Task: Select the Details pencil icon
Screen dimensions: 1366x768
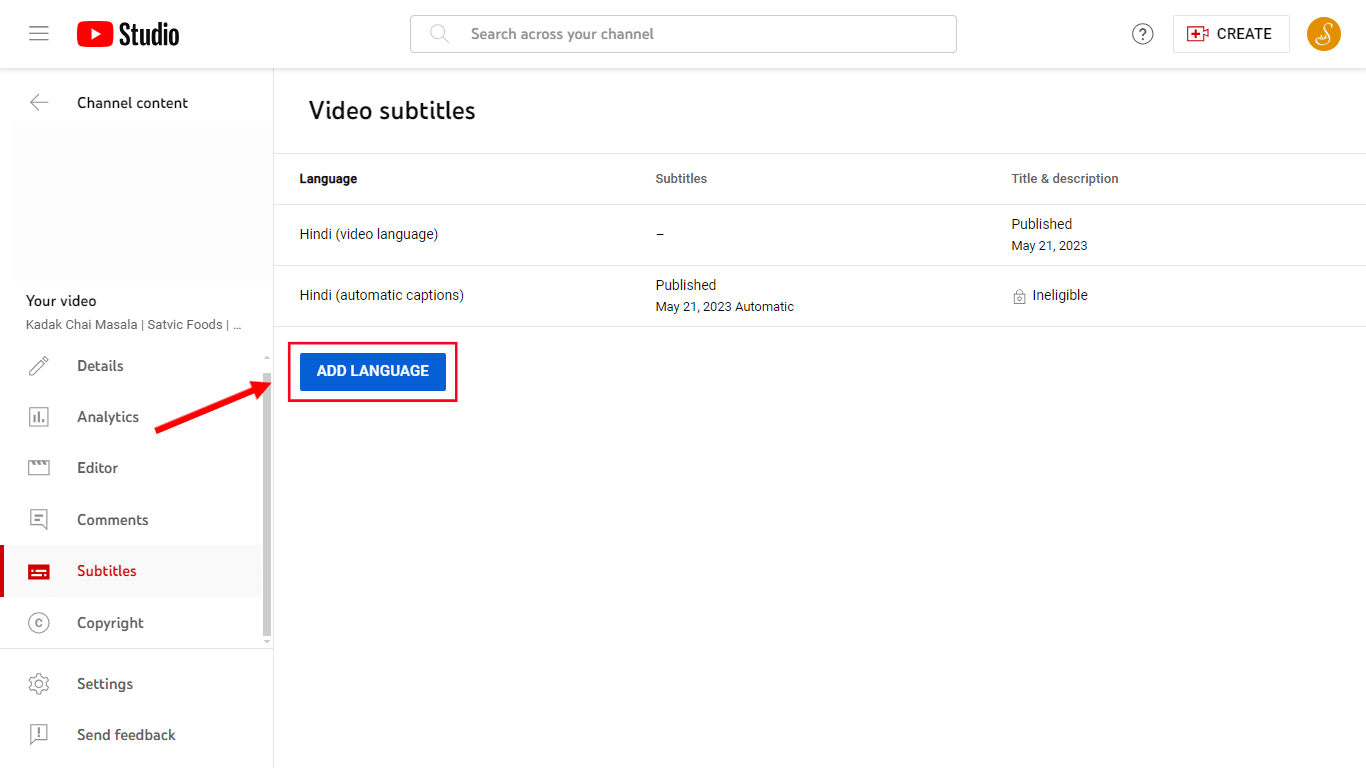Action: pyautogui.click(x=38, y=365)
